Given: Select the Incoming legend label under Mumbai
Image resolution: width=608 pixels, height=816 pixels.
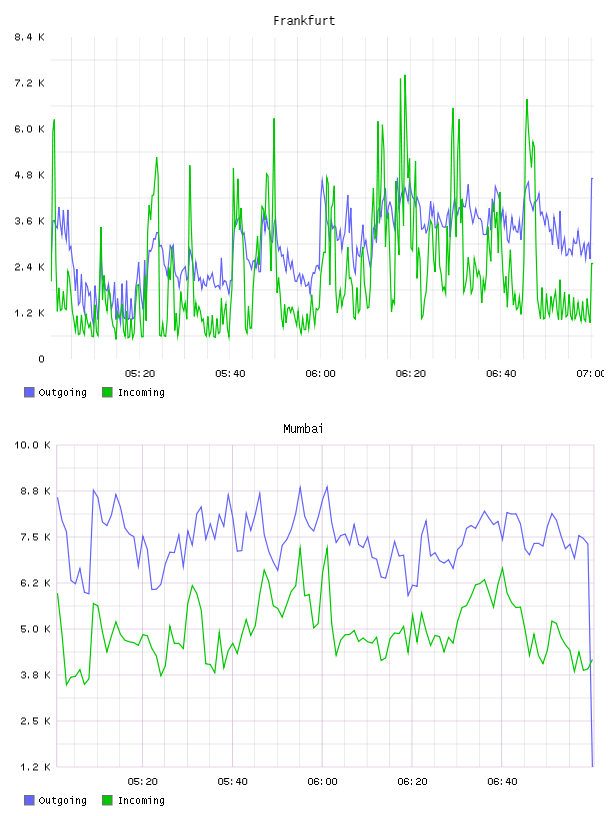Looking at the screenshot, I should tap(141, 801).
